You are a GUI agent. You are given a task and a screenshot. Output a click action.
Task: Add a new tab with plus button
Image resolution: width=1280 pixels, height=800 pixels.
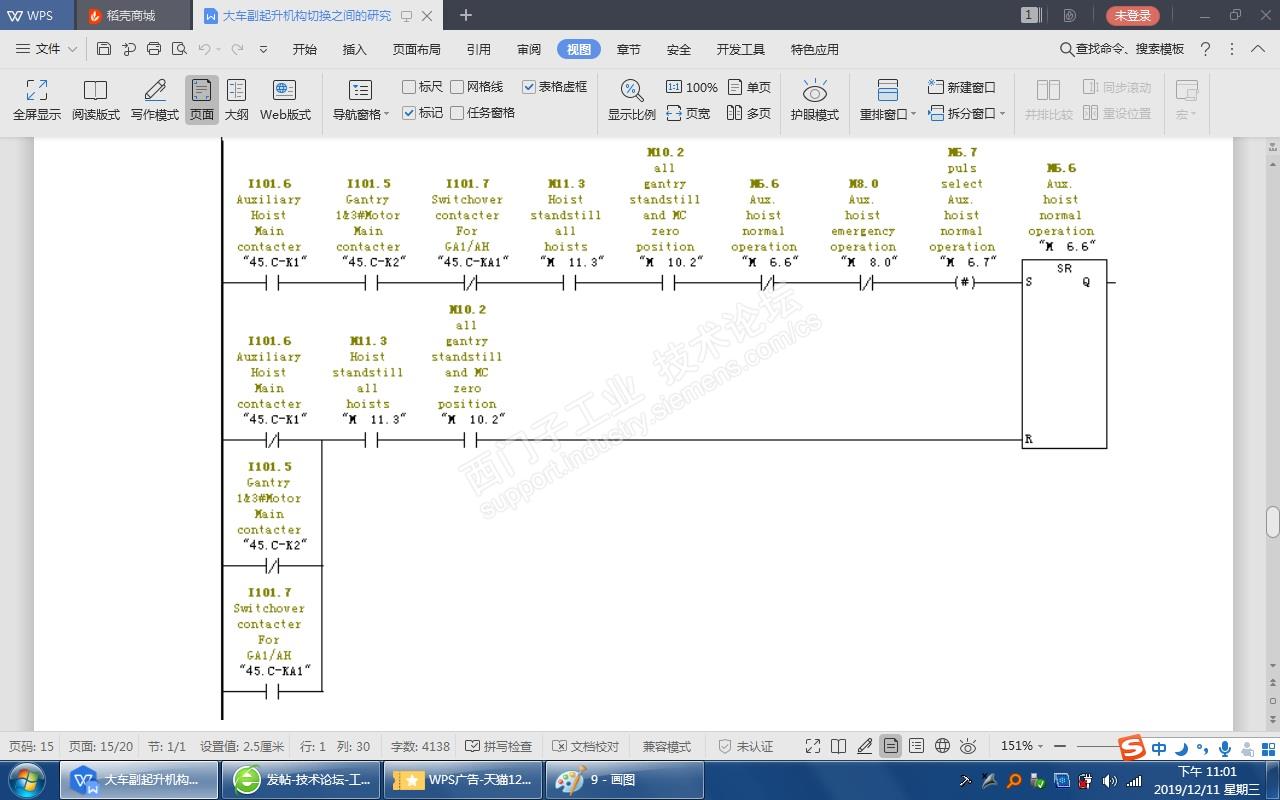465,15
